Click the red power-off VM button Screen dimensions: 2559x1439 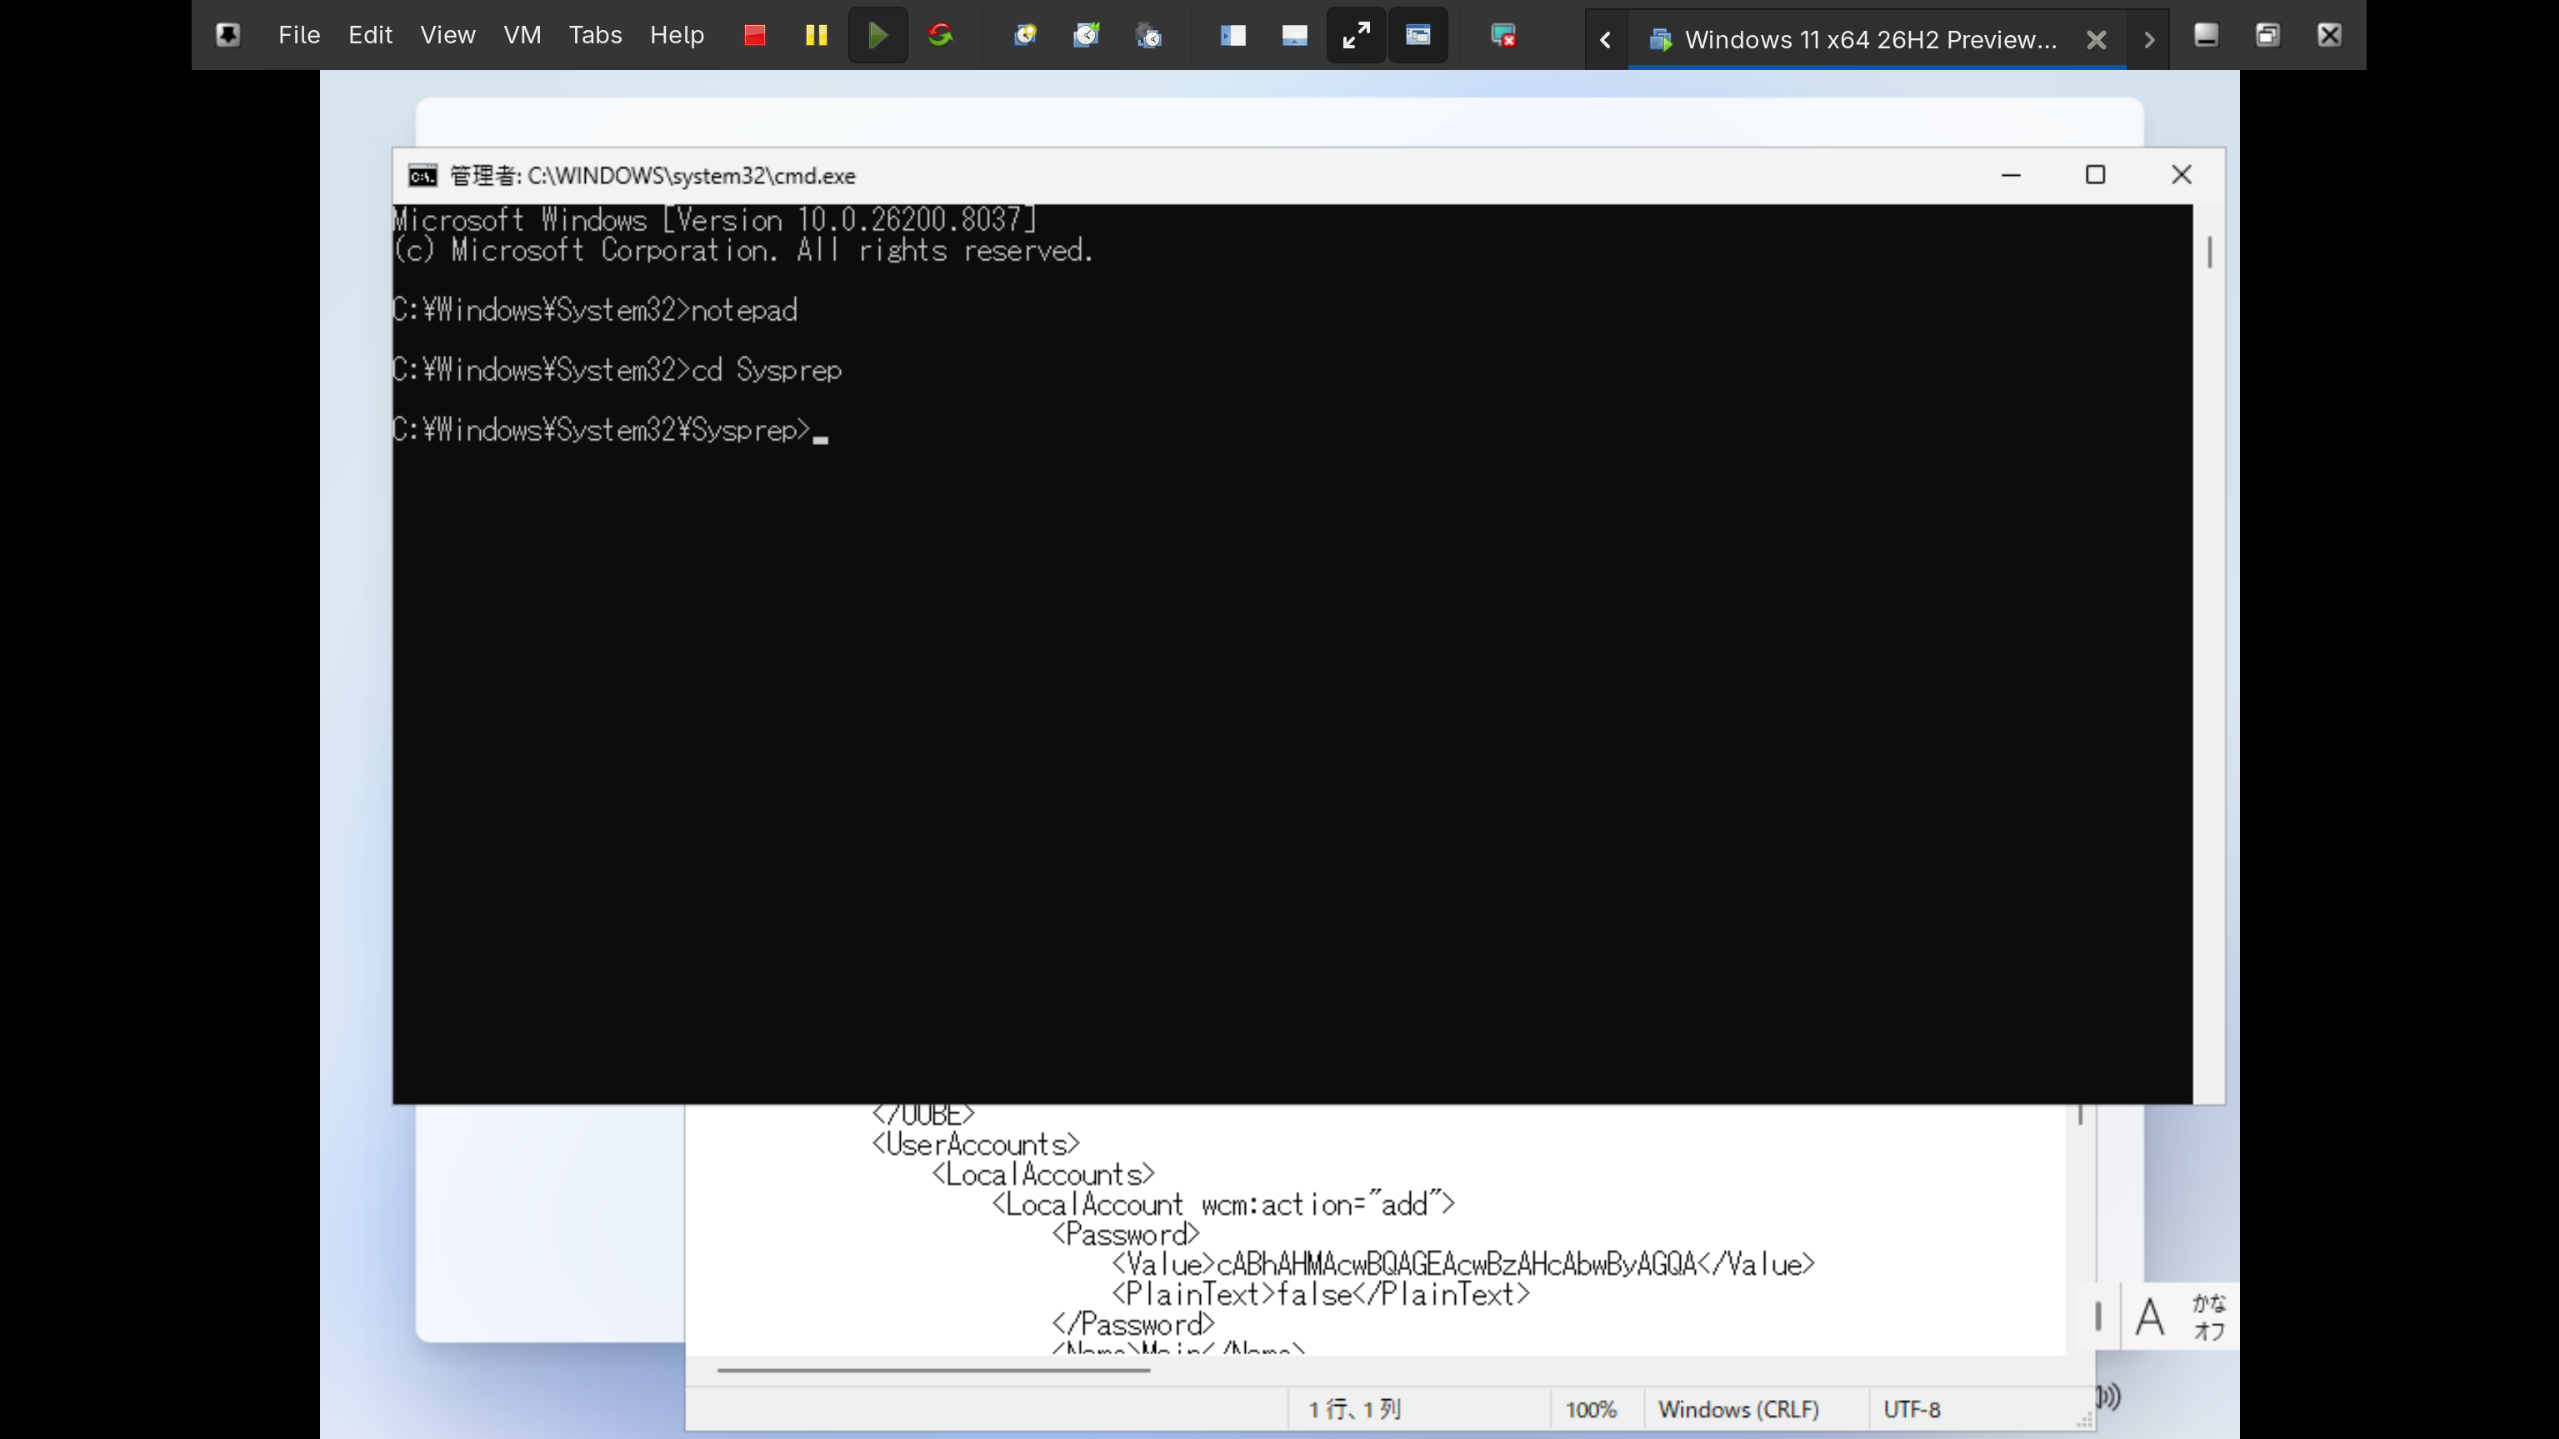point(755,35)
